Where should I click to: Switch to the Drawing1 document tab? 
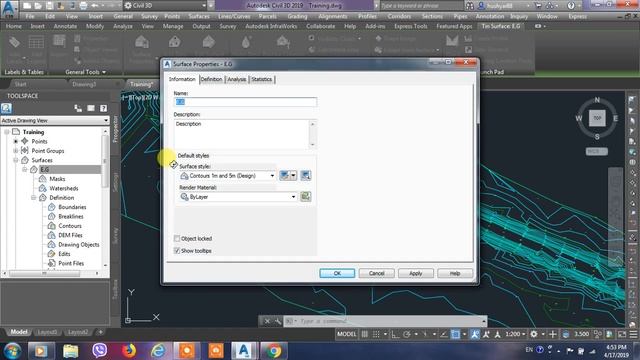pyautogui.click(x=84, y=84)
